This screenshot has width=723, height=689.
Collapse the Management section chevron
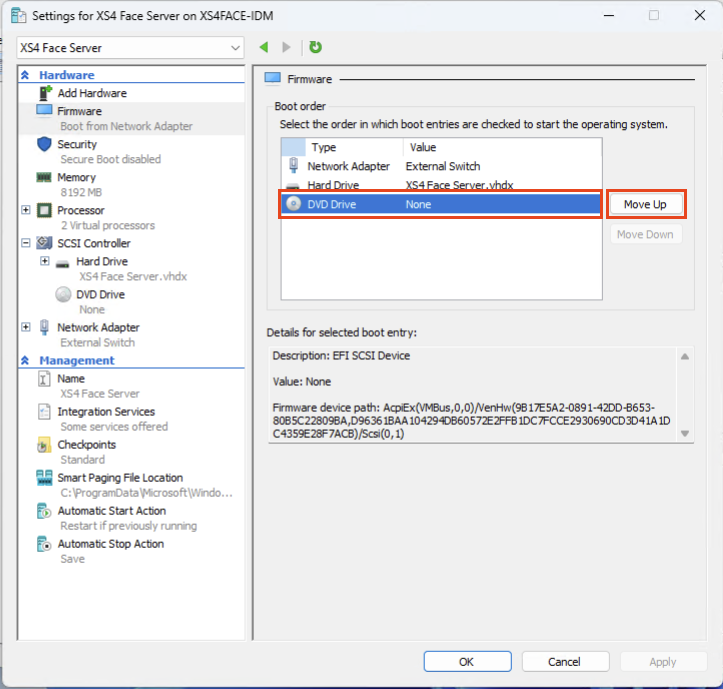25,360
